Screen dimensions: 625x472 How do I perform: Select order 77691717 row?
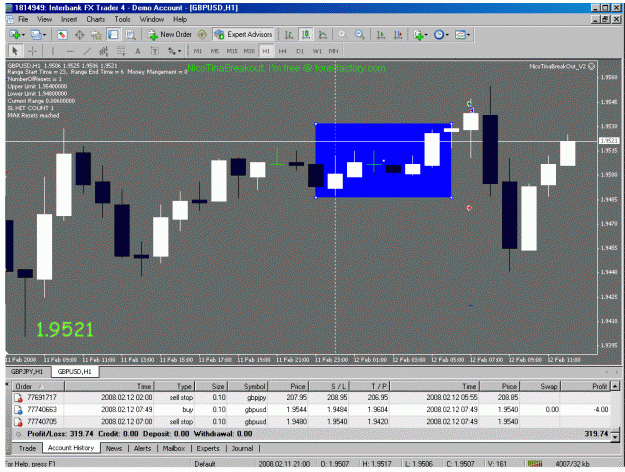click(311, 397)
